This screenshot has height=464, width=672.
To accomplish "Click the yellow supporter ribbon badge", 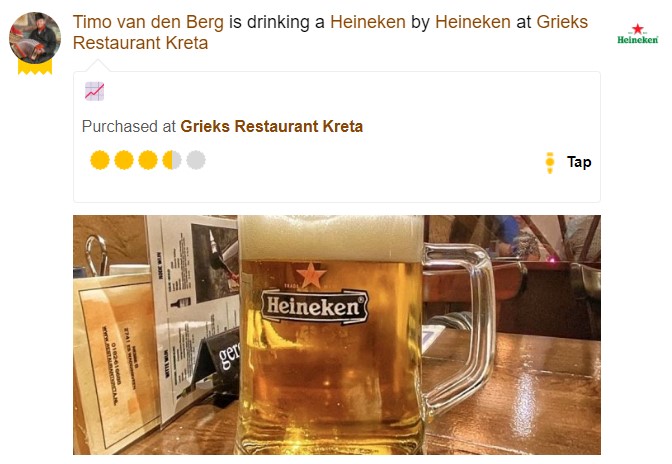I will 35,67.
